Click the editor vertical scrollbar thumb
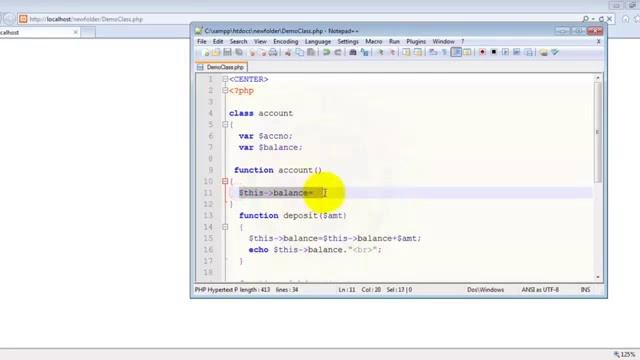The height and width of the screenshot is (360, 640). click(598, 132)
